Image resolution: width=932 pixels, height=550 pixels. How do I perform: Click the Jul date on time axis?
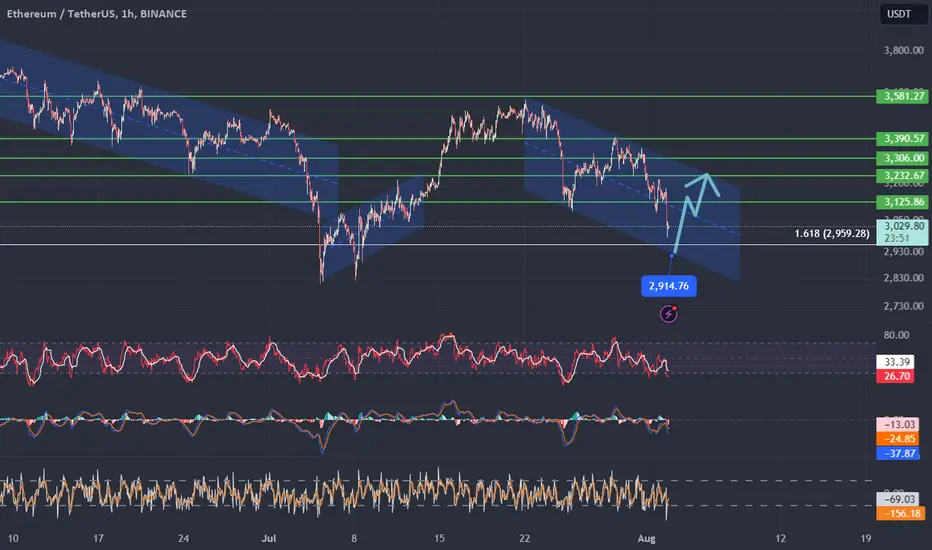pyautogui.click(x=269, y=538)
